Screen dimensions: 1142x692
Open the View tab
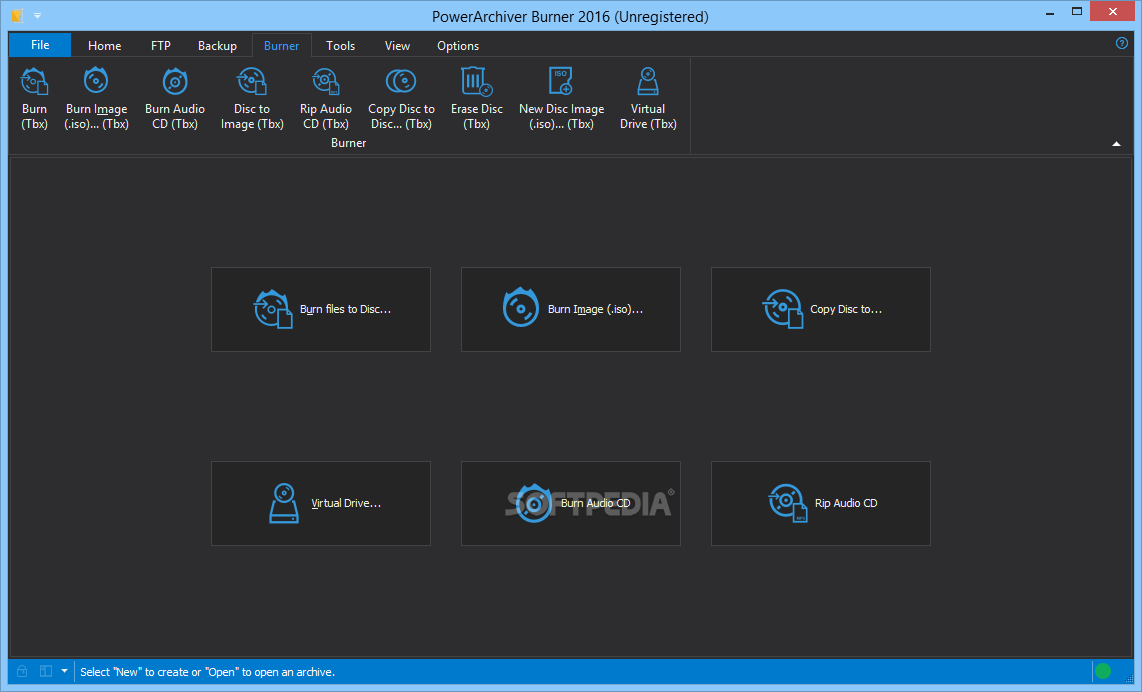(x=397, y=45)
